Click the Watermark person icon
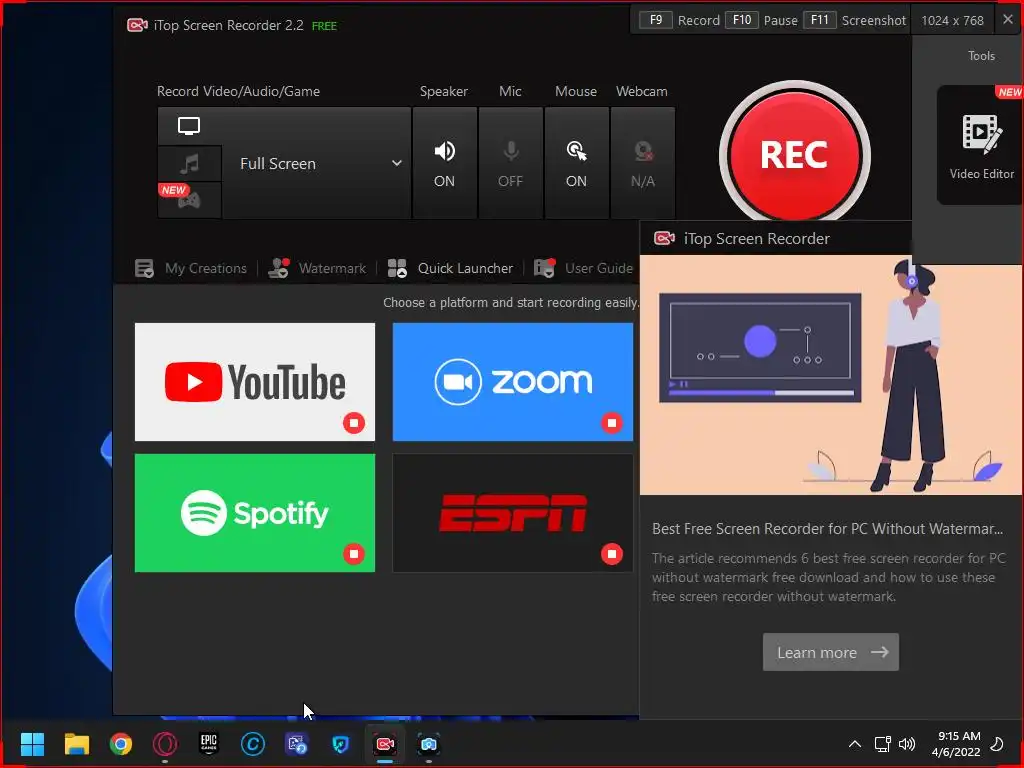The image size is (1024, 768). (279, 268)
